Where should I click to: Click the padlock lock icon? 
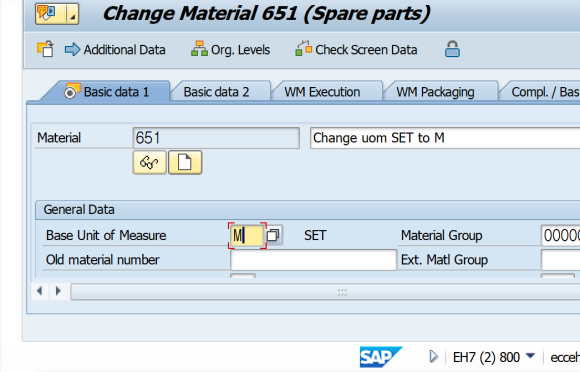(452, 49)
